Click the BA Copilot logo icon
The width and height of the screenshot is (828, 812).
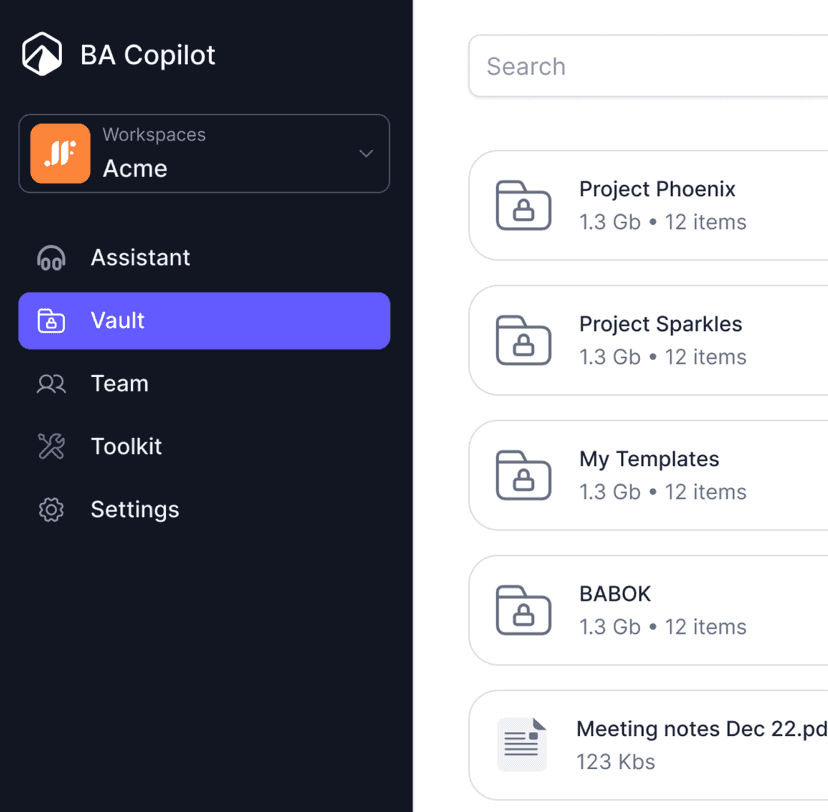pos(42,54)
